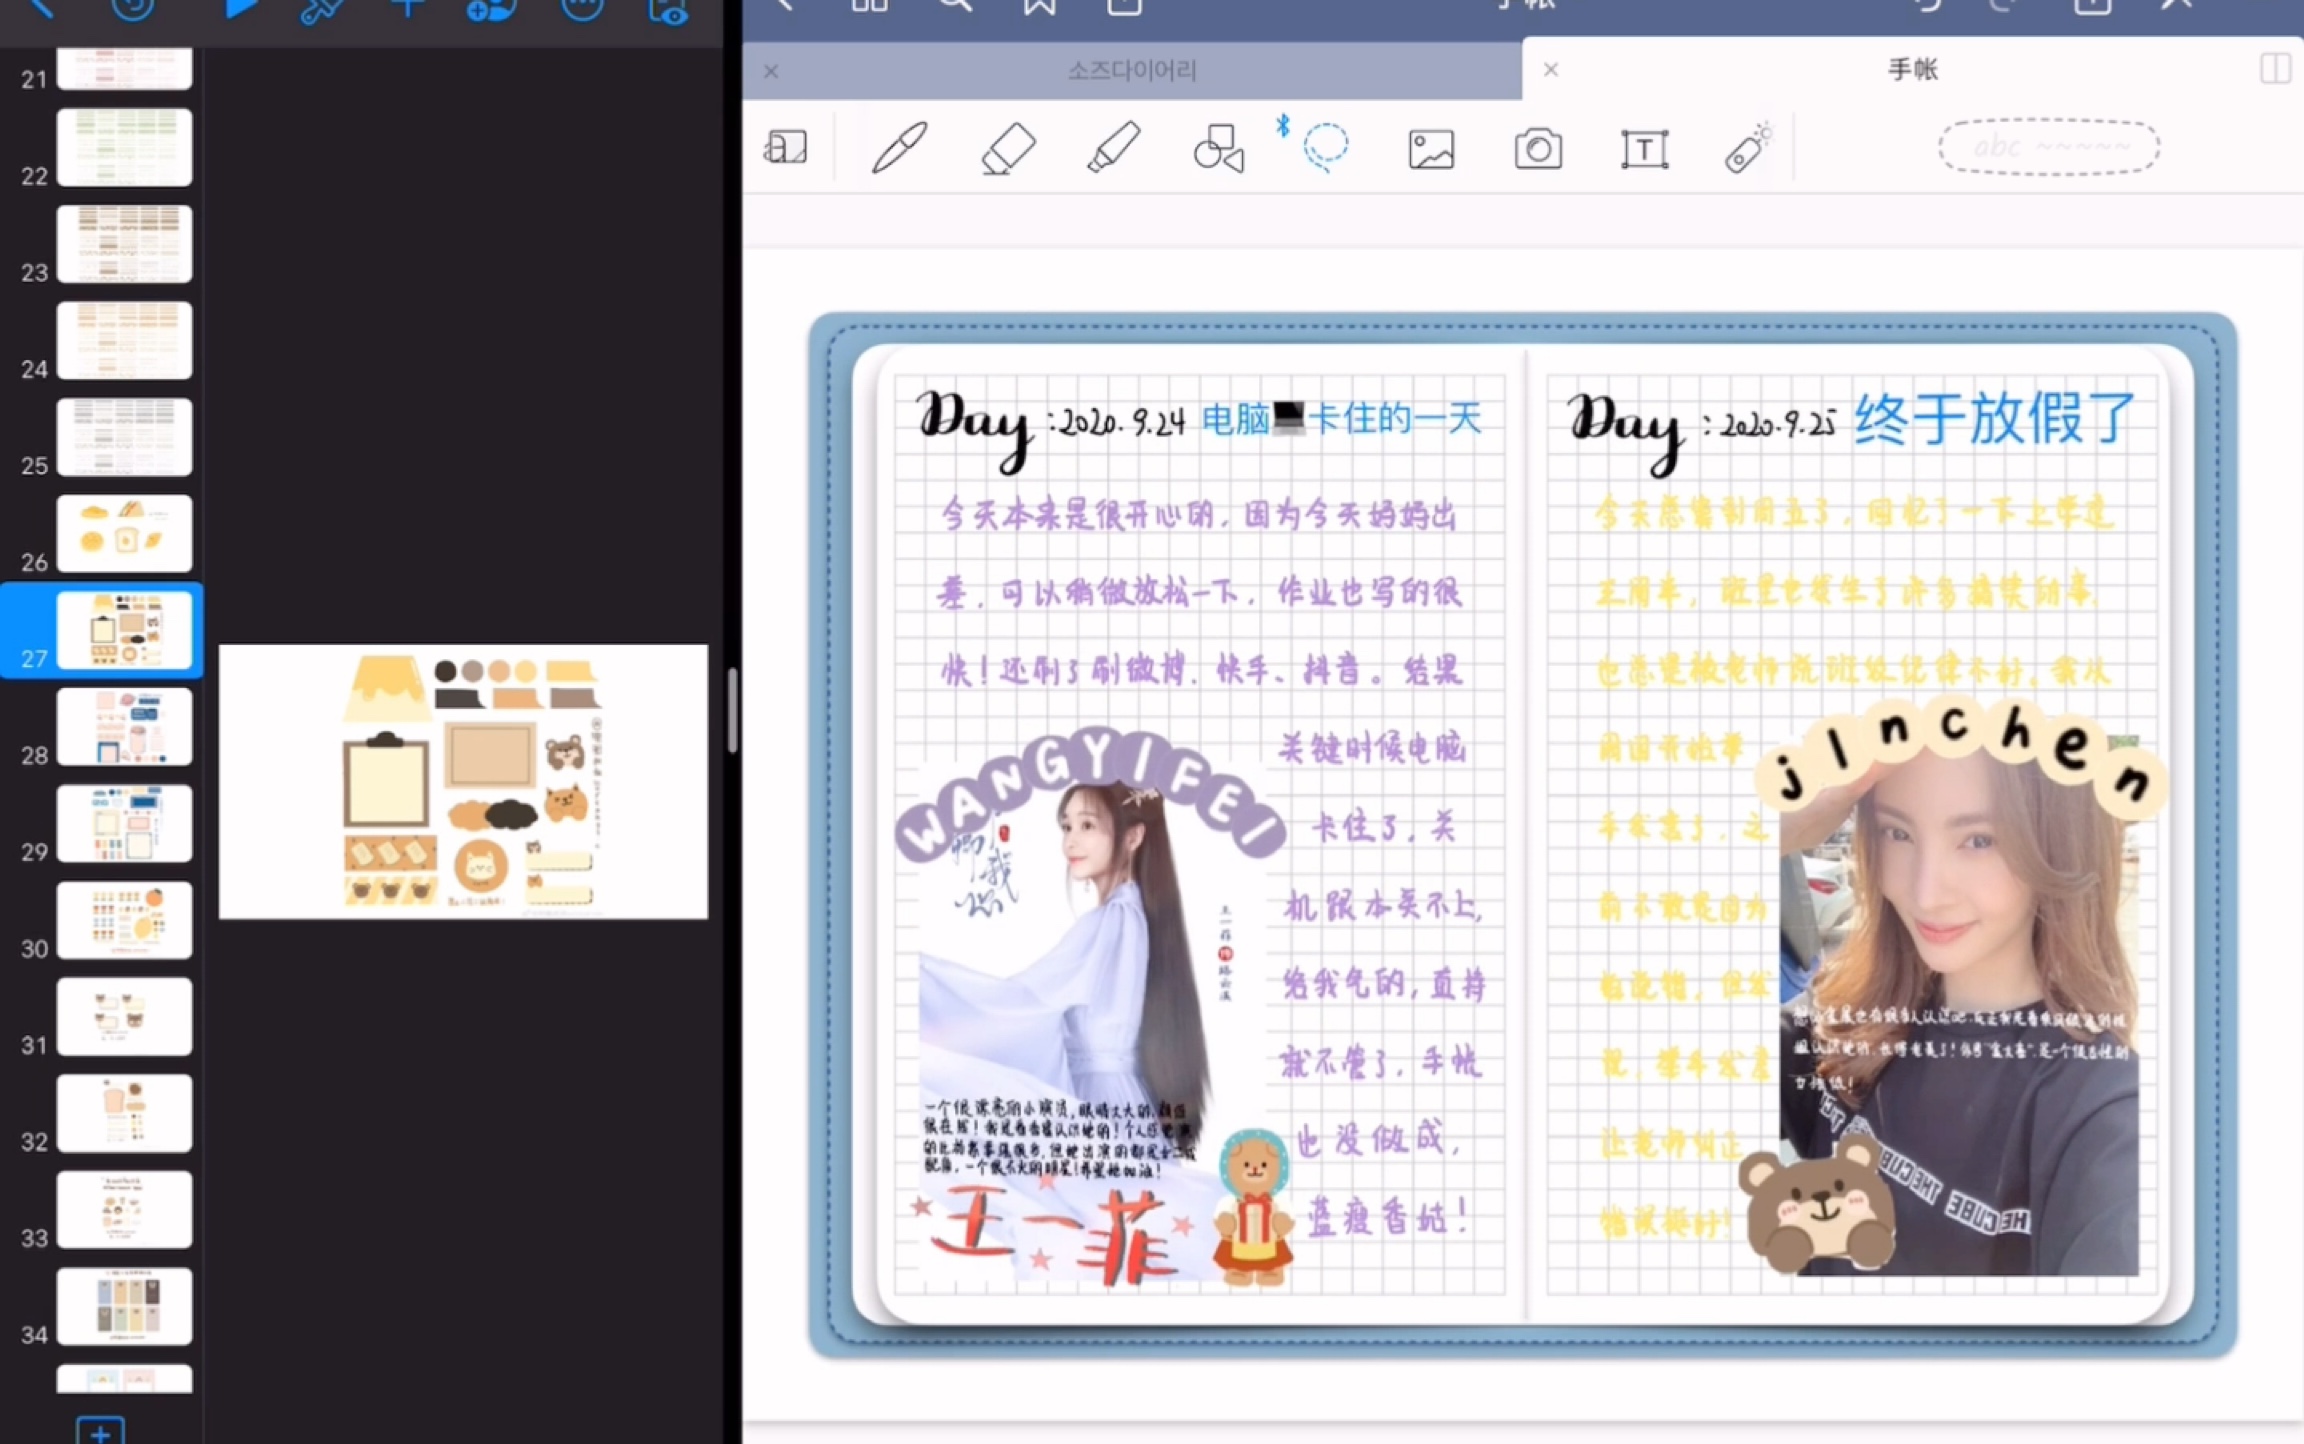
Task: Click the dashed stroke preview box
Action: coord(2048,147)
